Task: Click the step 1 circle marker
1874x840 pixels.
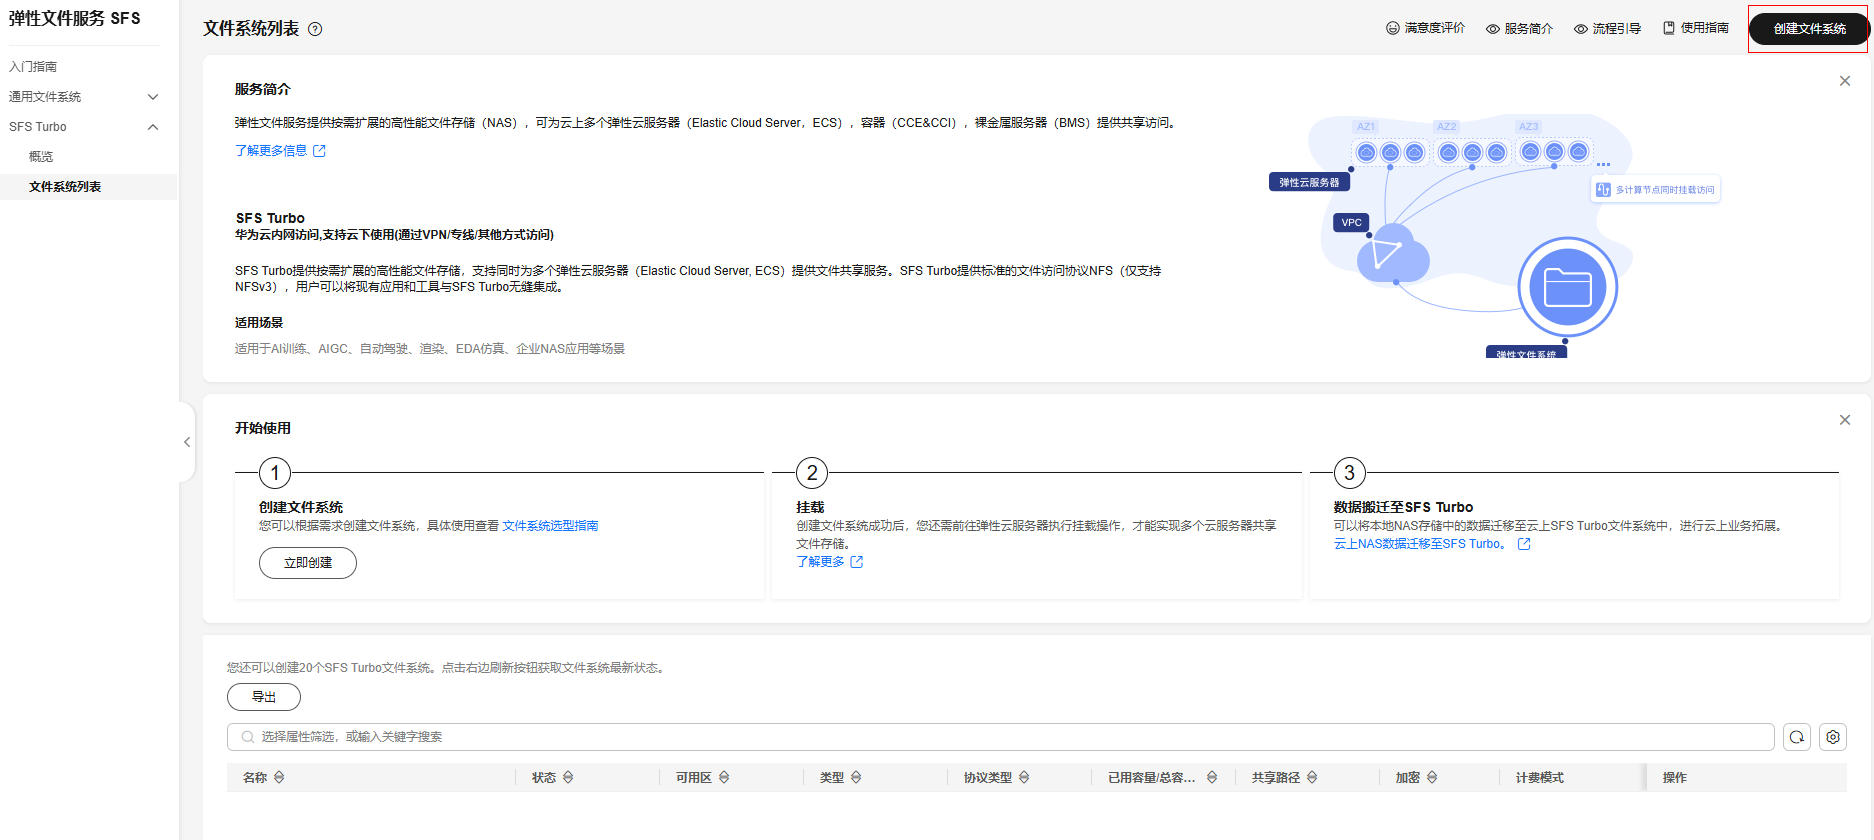Action: coord(275,473)
